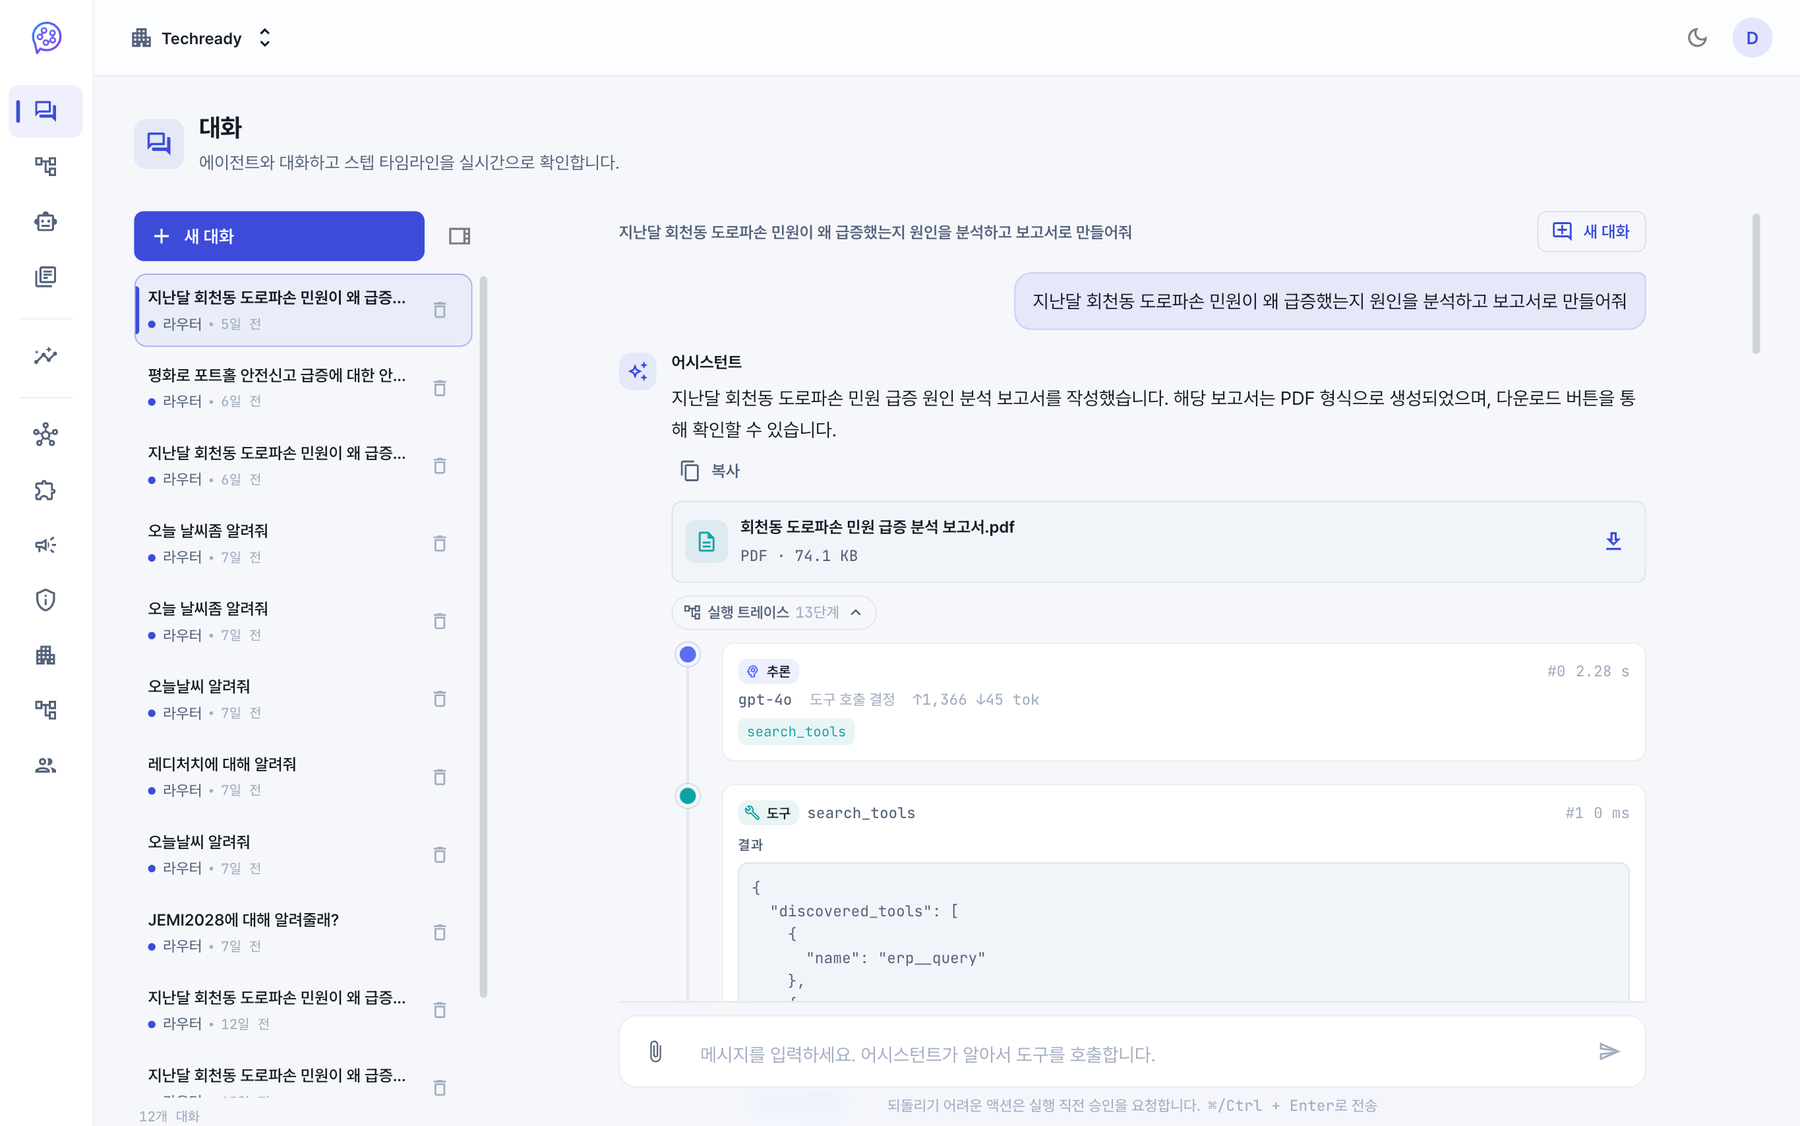The image size is (1800, 1126).
Task: Click the blue 새 대화 button
Action: pos(279,236)
